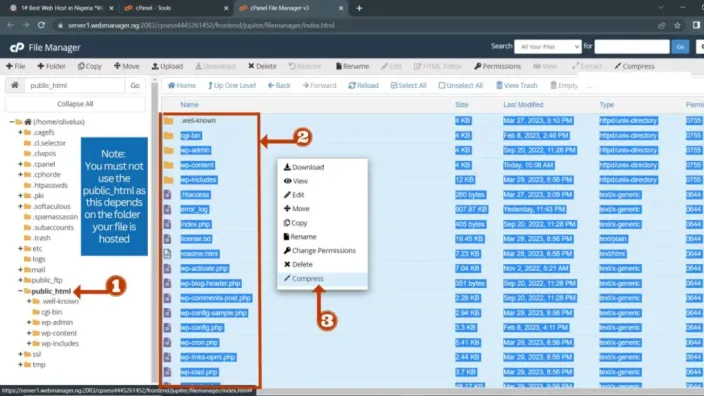Click Compress in the top toolbar
This screenshot has height=396, width=704.
(634, 66)
